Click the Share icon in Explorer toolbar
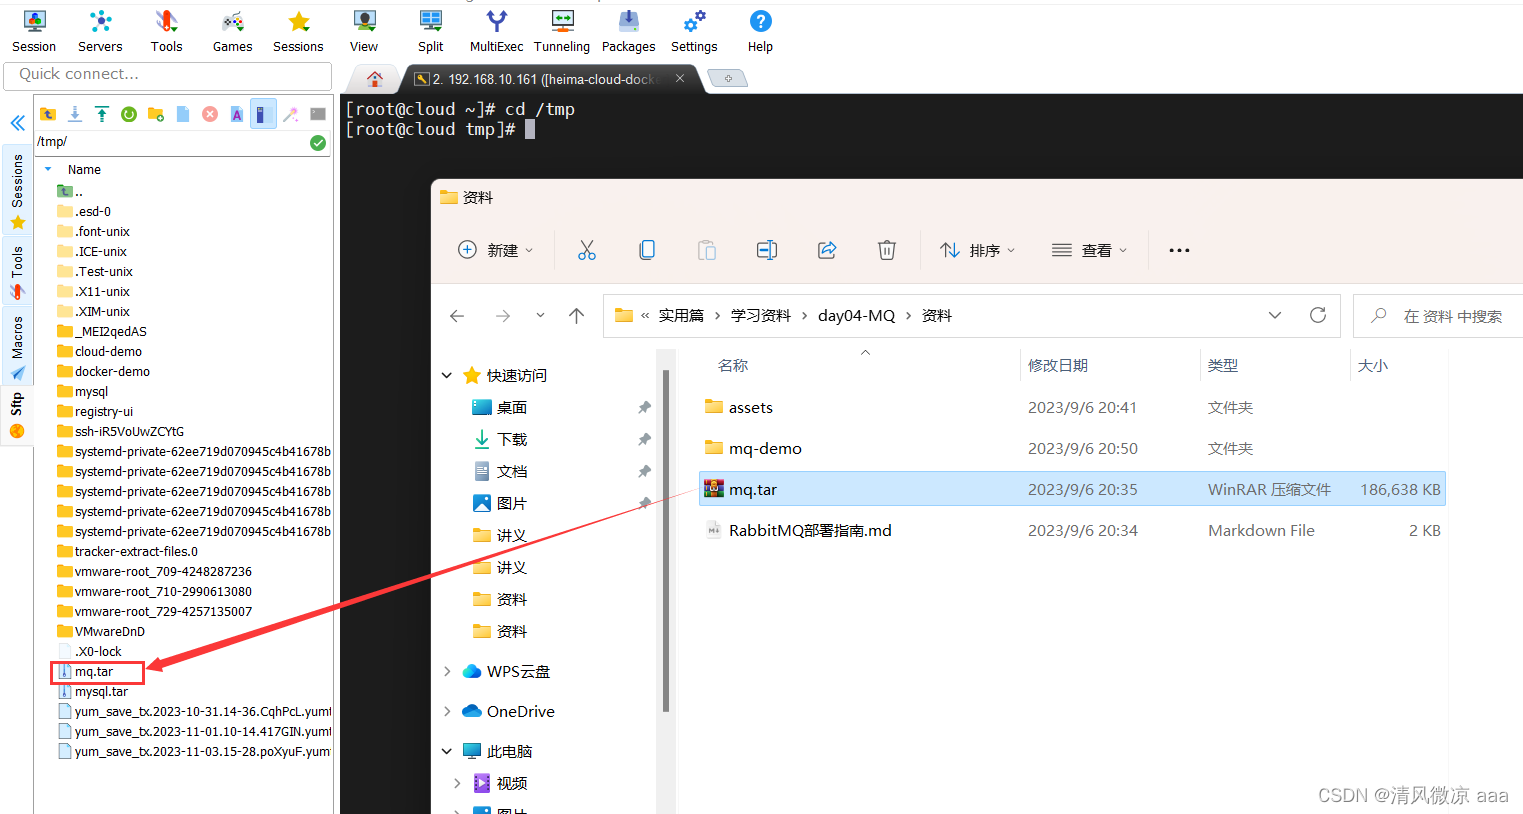Image resolution: width=1523 pixels, height=814 pixels. tap(827, 250)
